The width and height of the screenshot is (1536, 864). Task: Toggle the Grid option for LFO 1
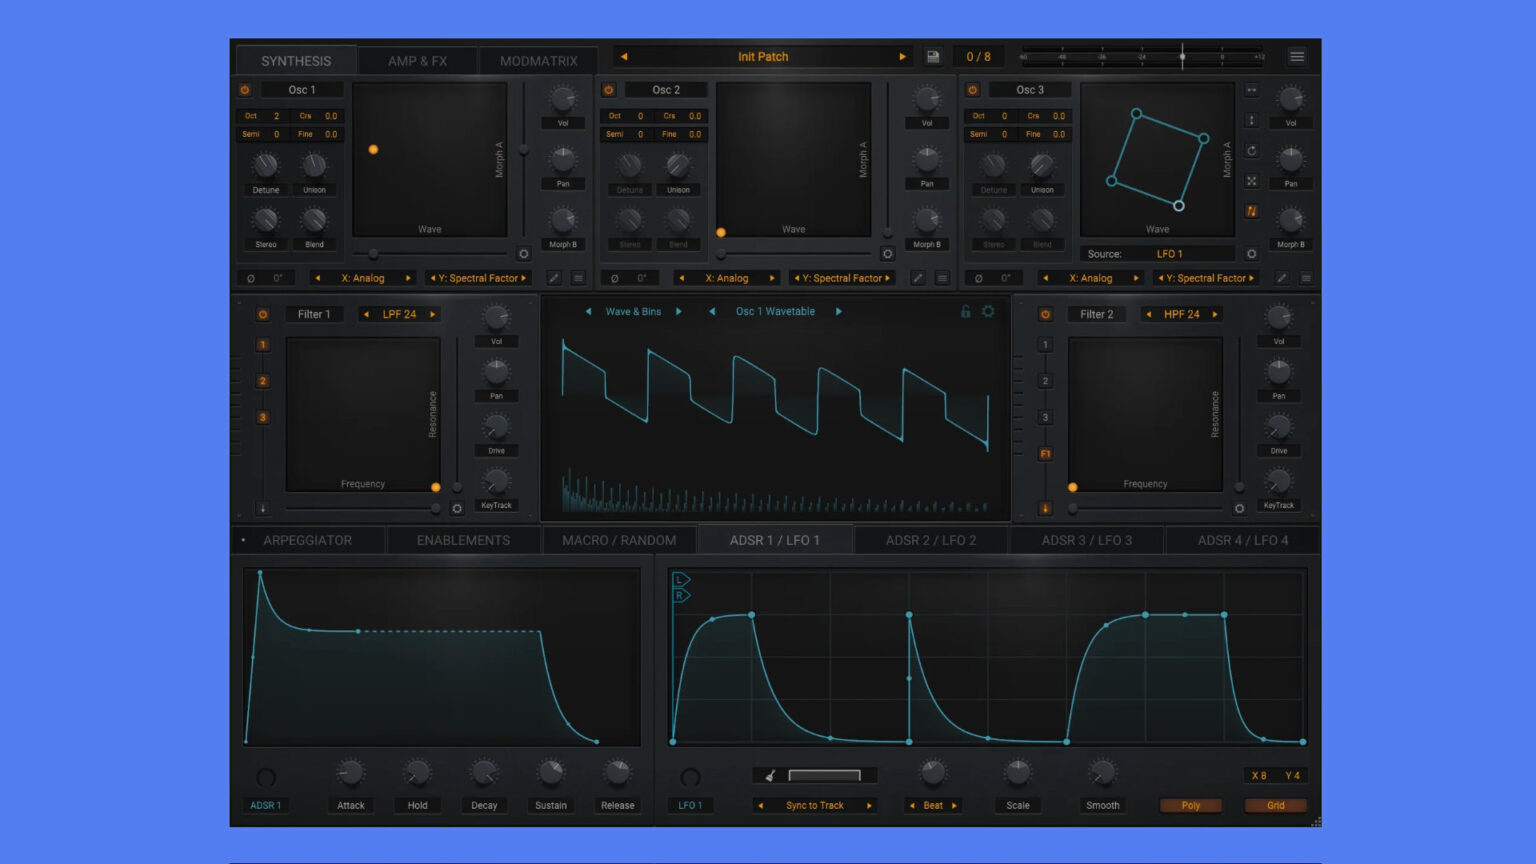tap(1275, 805)
